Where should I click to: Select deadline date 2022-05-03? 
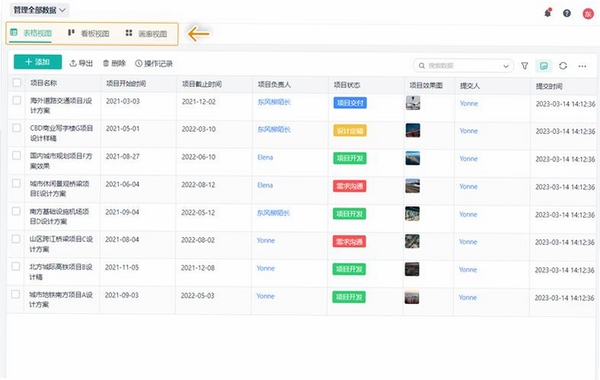point(197,295)
